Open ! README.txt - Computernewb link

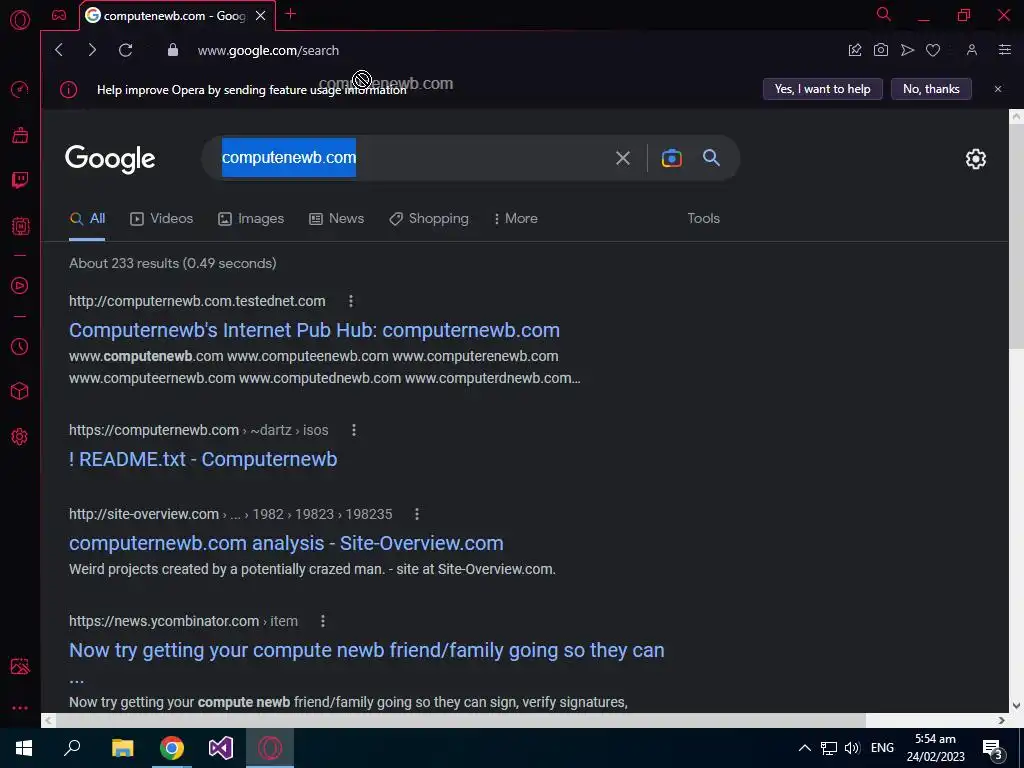click(203, 459)
